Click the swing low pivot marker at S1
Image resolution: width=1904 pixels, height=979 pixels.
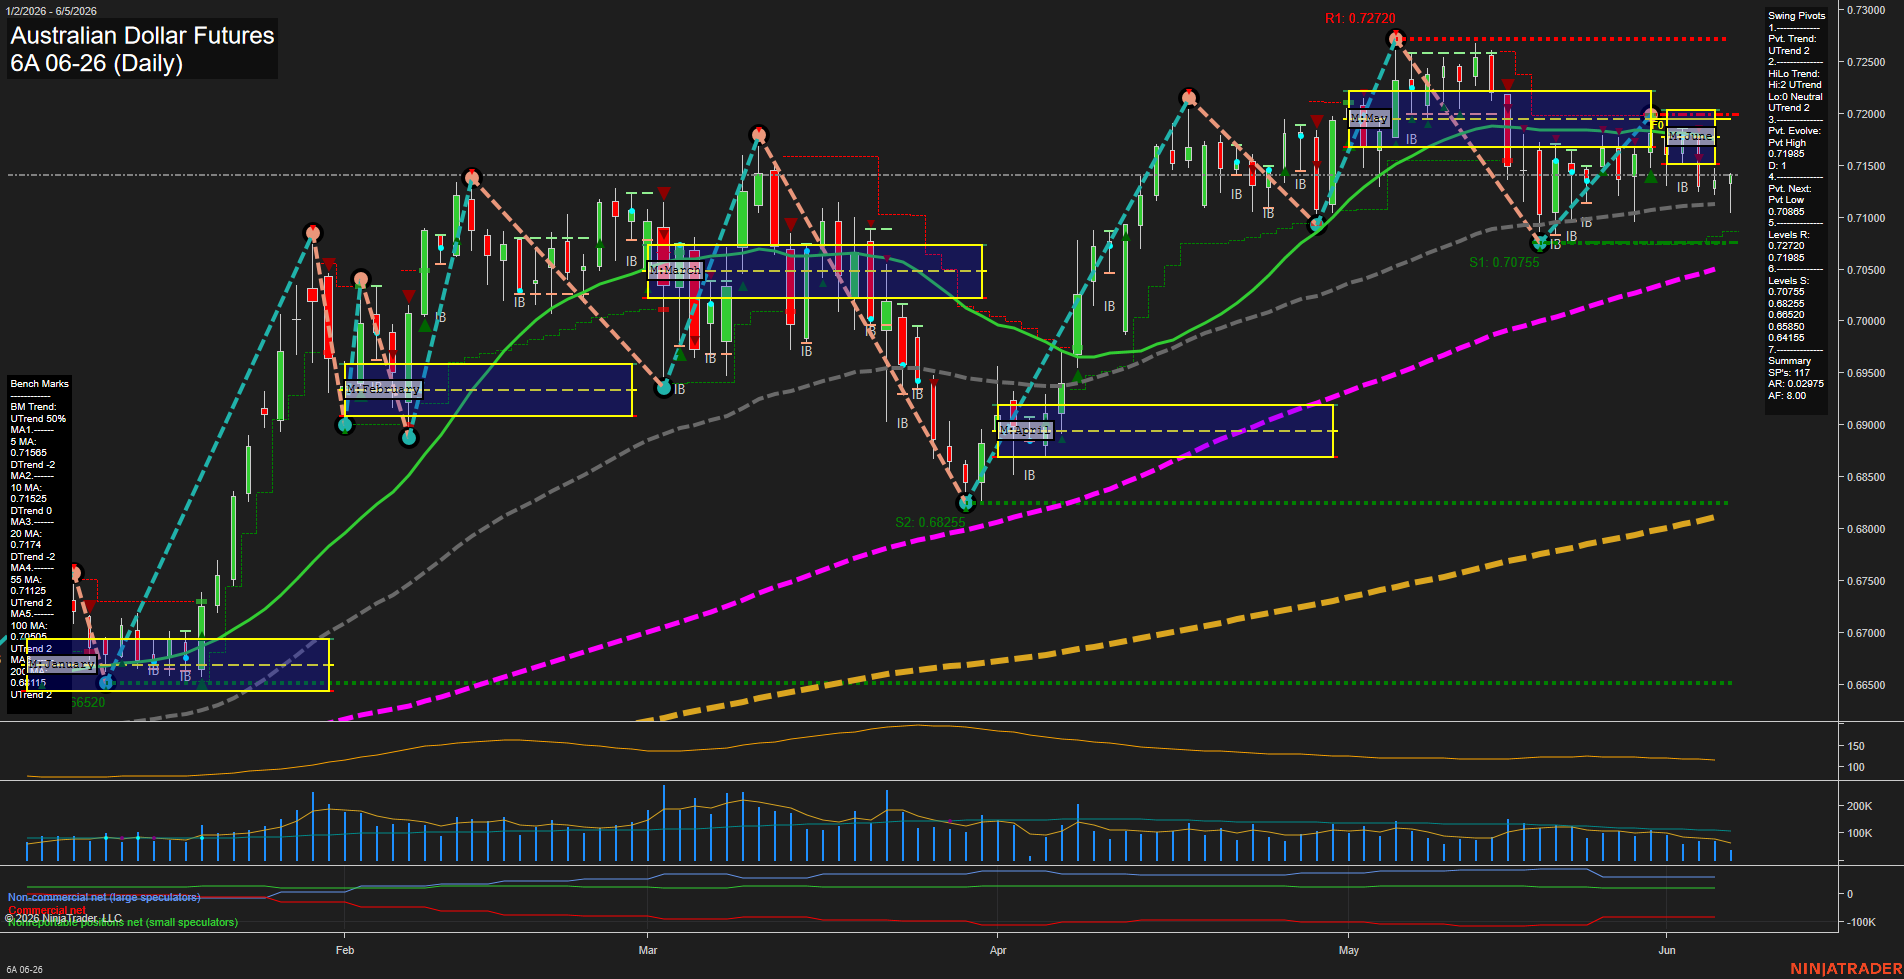pos(1540,242)
